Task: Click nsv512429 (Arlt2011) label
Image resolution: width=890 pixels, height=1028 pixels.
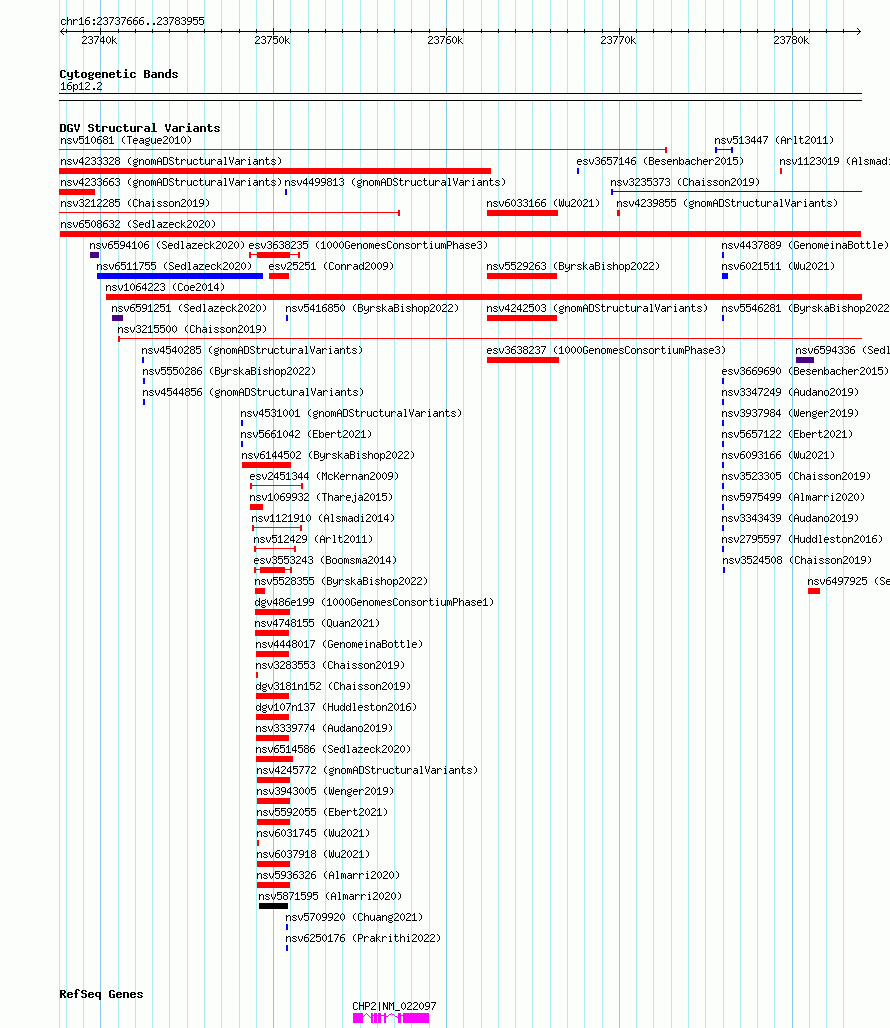Action: 313,539
